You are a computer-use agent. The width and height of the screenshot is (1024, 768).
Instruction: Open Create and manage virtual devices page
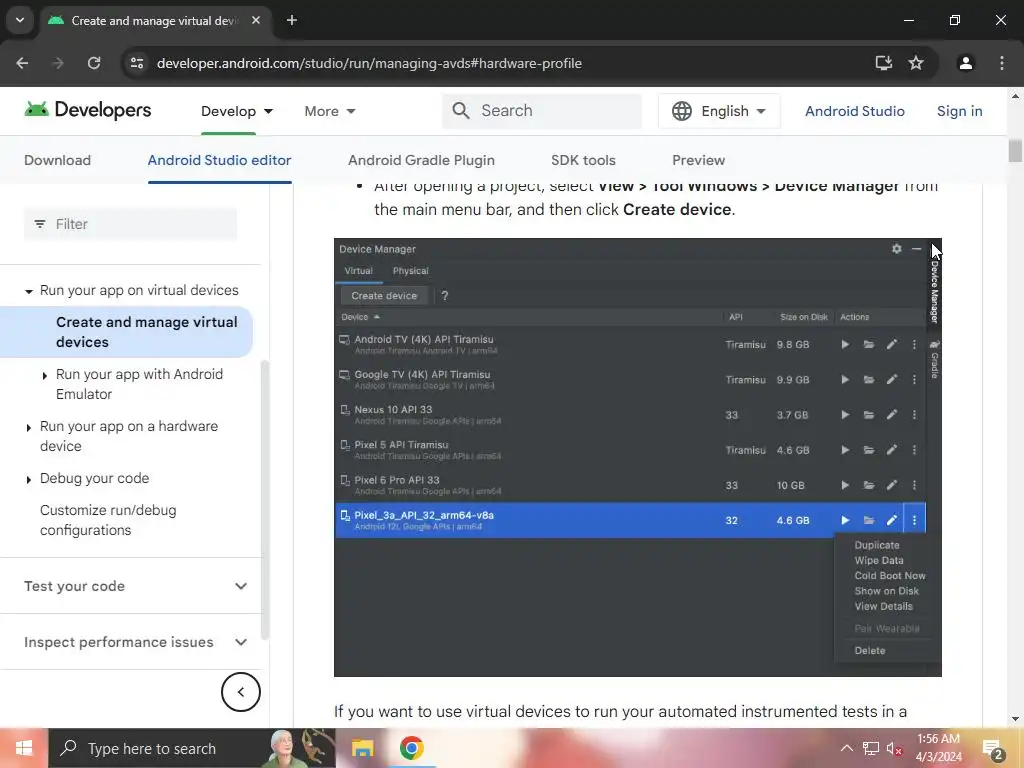point(146,332)
